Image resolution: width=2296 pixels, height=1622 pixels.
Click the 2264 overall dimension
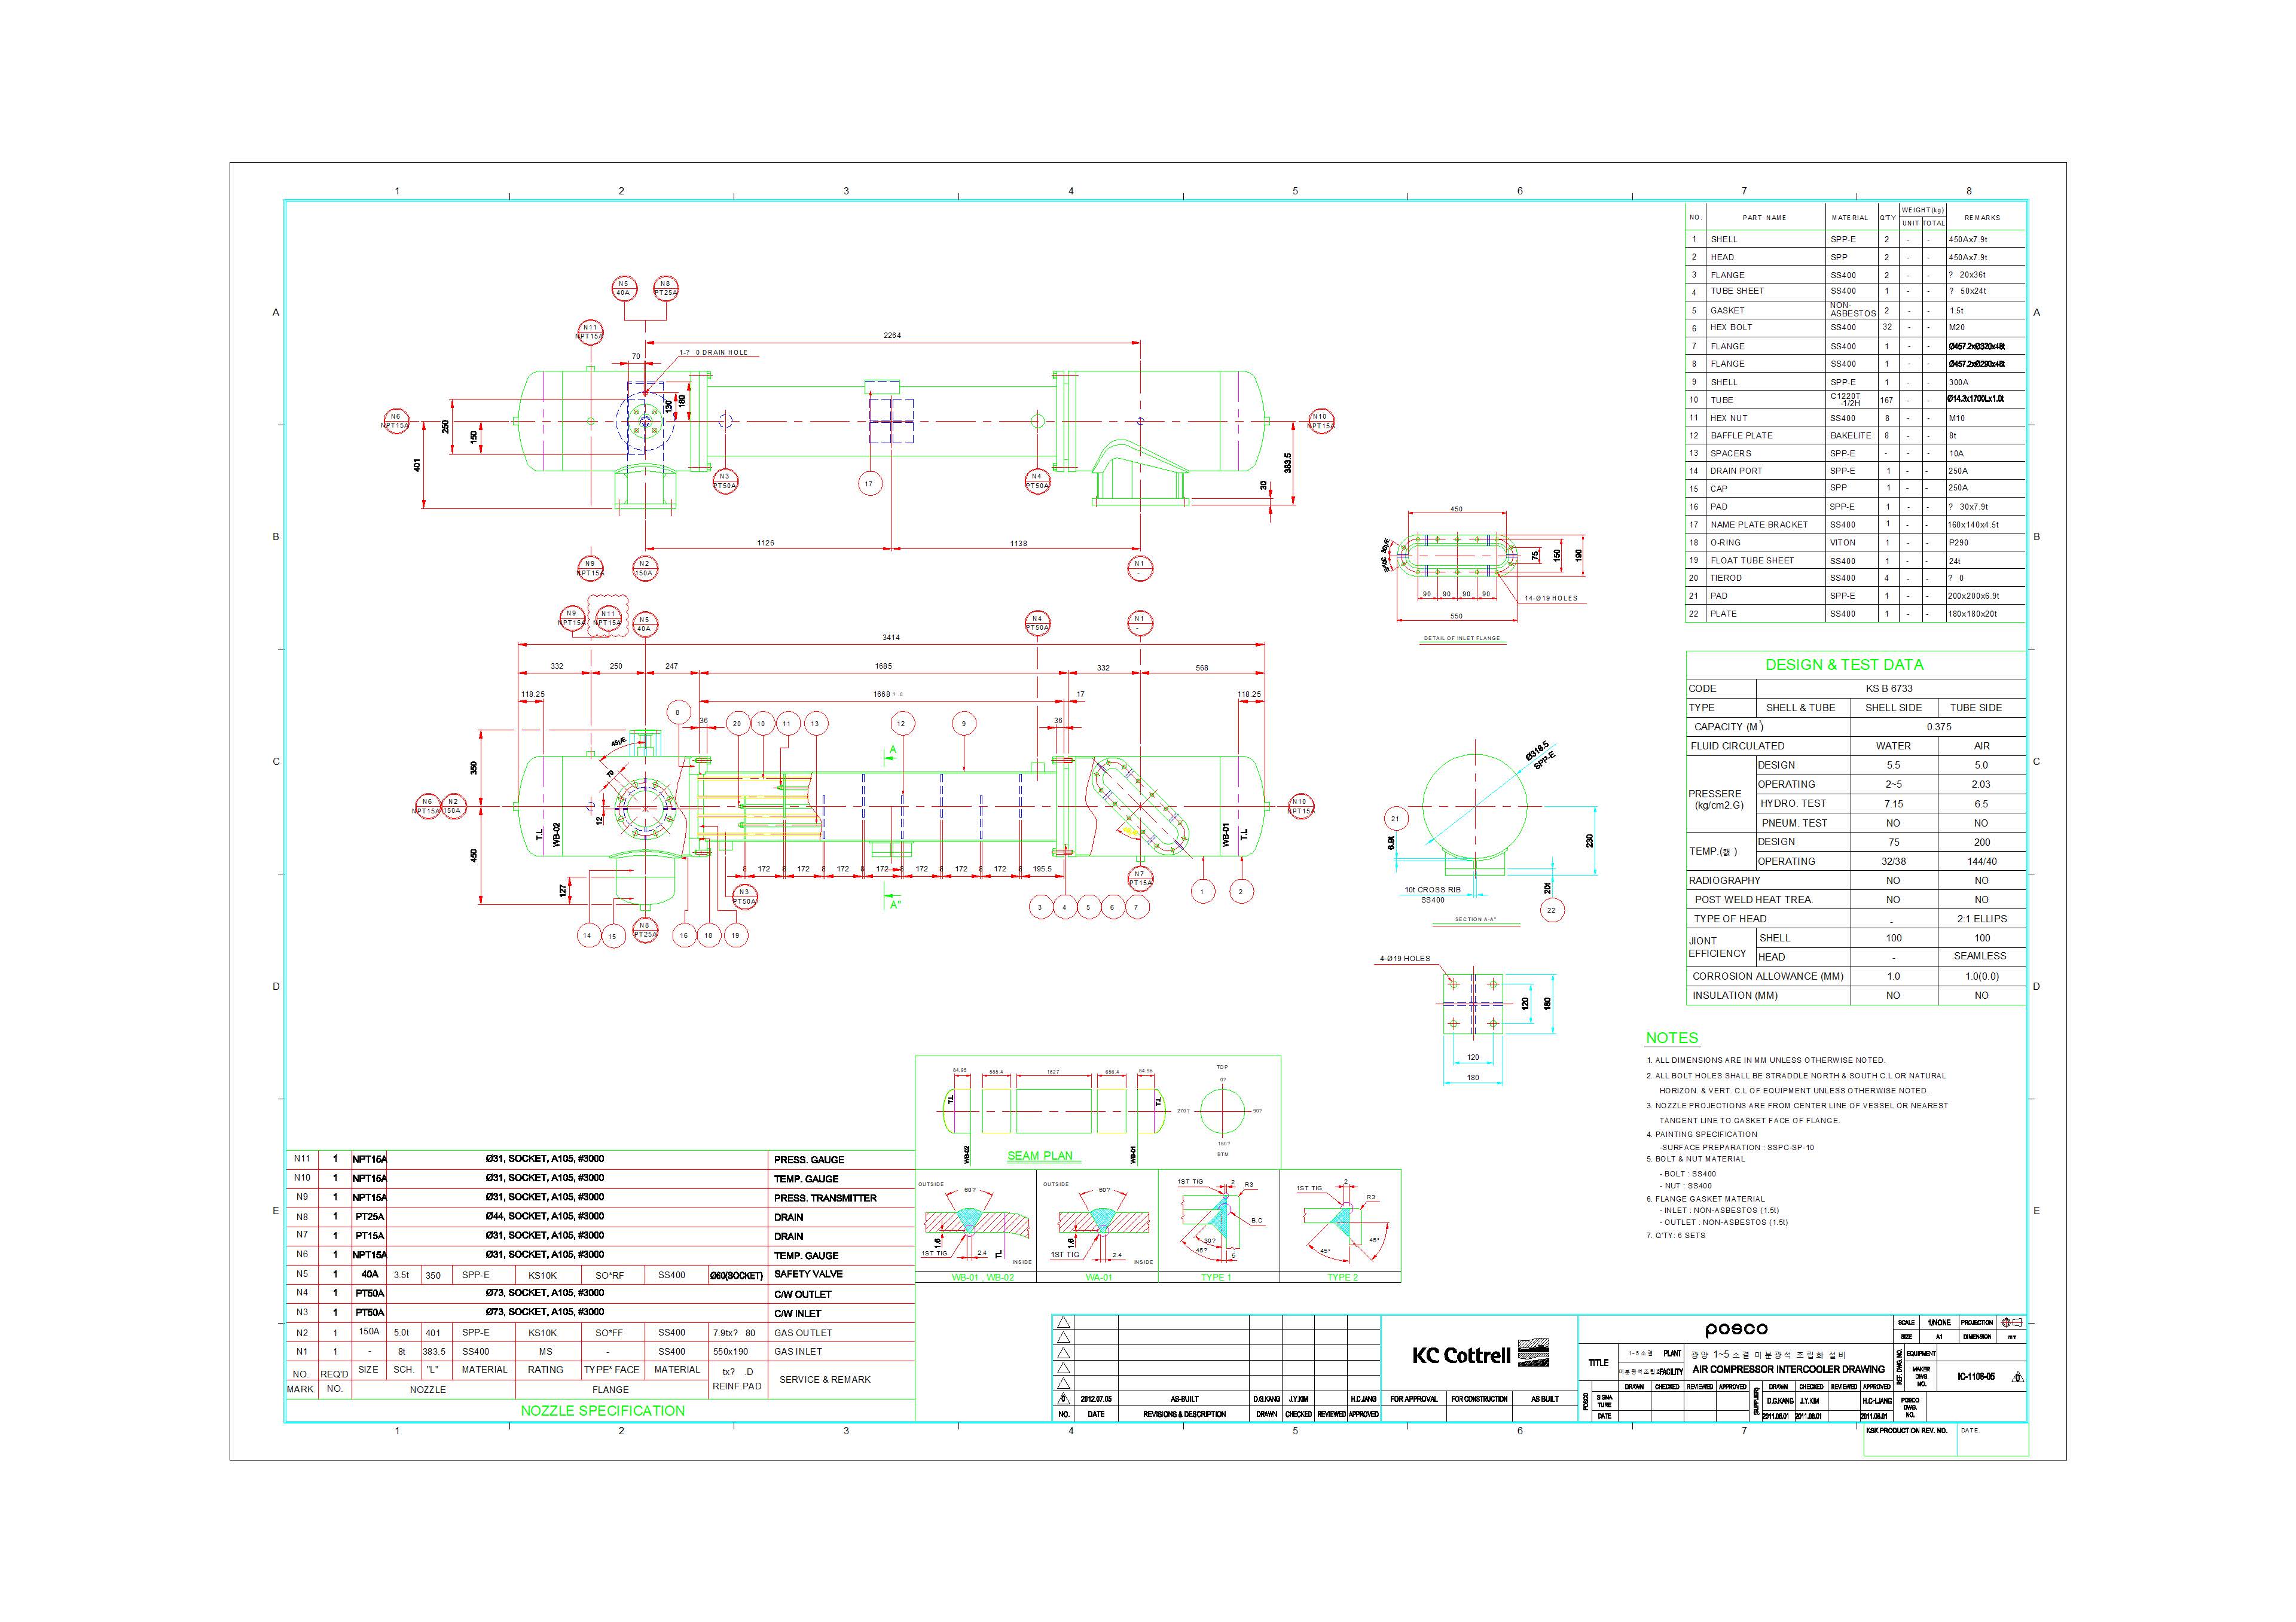coord(892,335)
